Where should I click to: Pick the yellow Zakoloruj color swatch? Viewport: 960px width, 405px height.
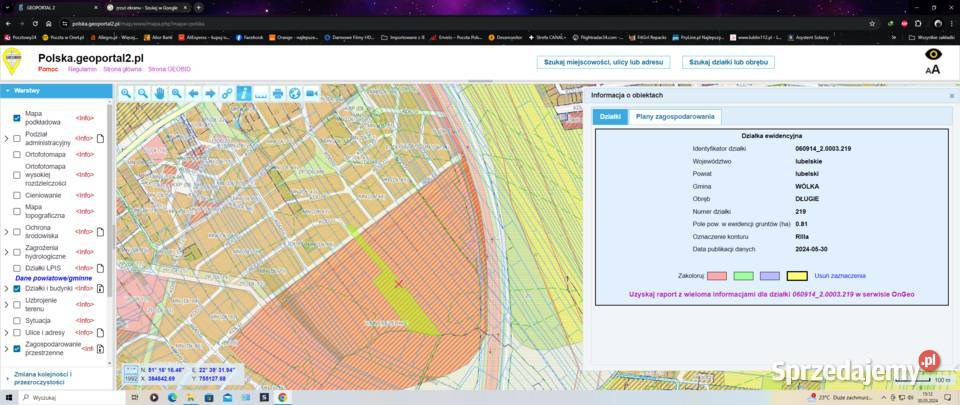tap(797, 276)
